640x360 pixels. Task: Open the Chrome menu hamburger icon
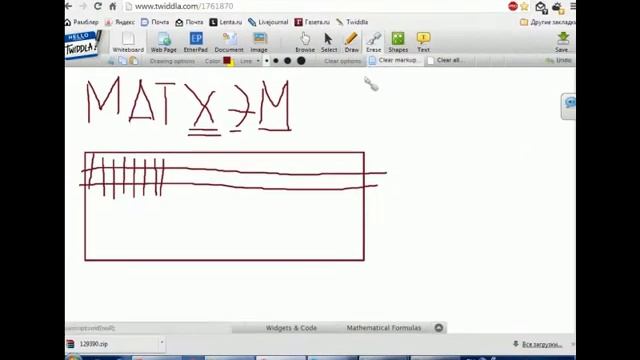(573, 6)
